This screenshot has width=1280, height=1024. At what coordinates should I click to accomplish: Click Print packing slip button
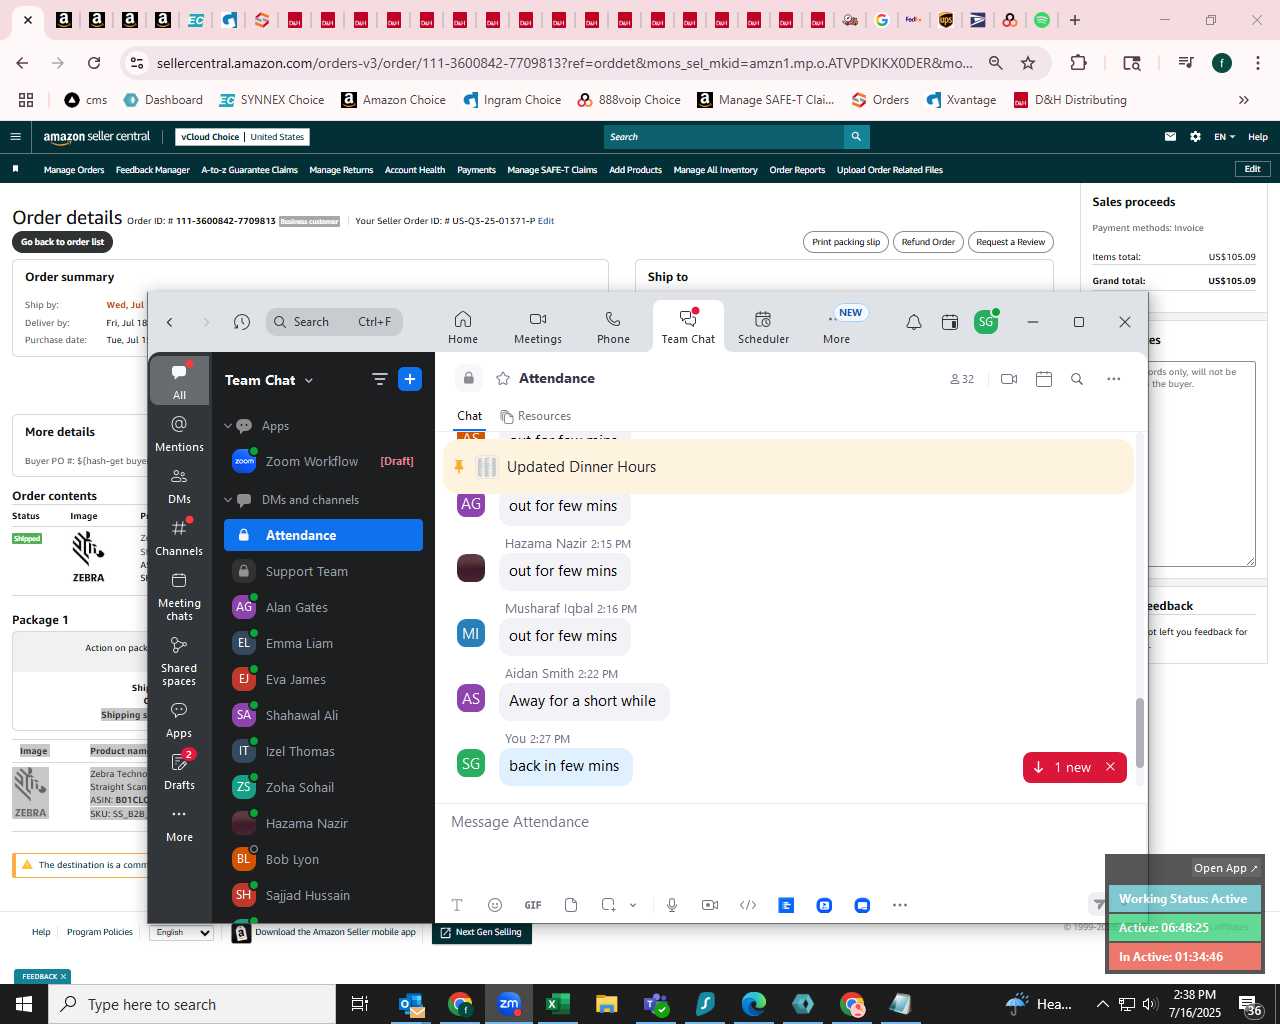click(846, 242)
